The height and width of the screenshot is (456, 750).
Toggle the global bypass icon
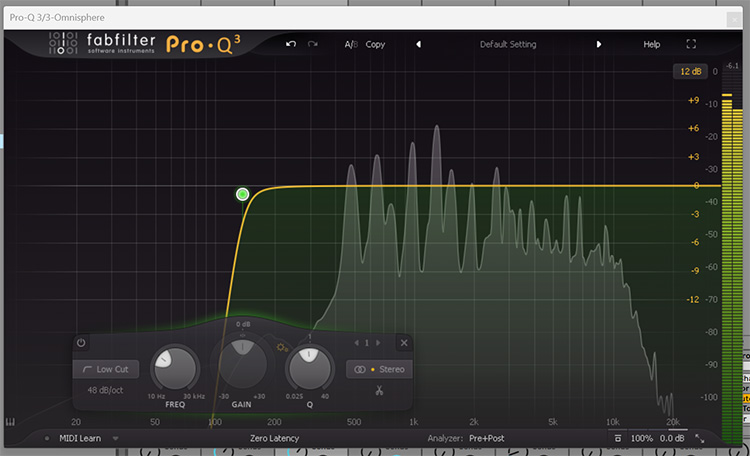click(x=618, y=438)
